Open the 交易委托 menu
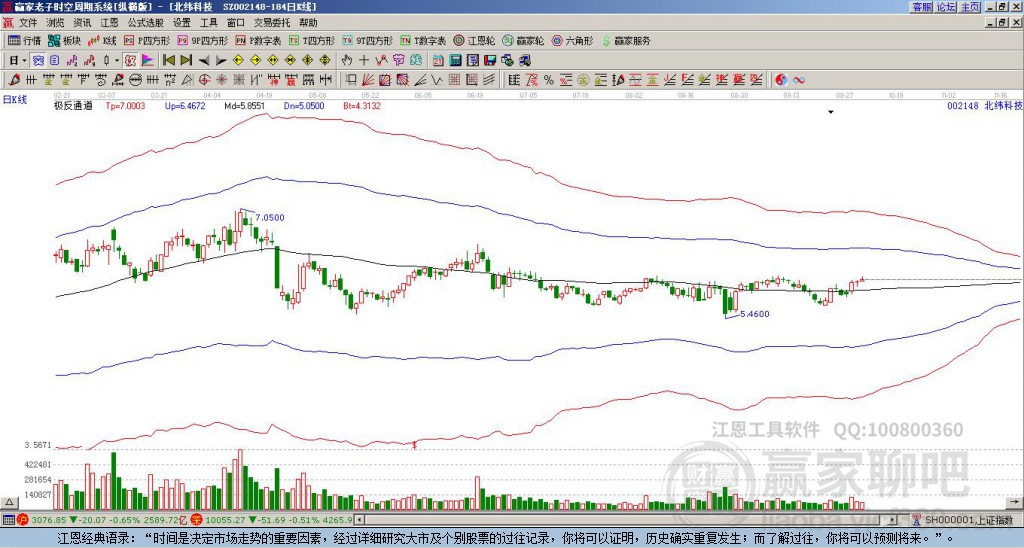The image size is (1024, 548). (272, 23)
